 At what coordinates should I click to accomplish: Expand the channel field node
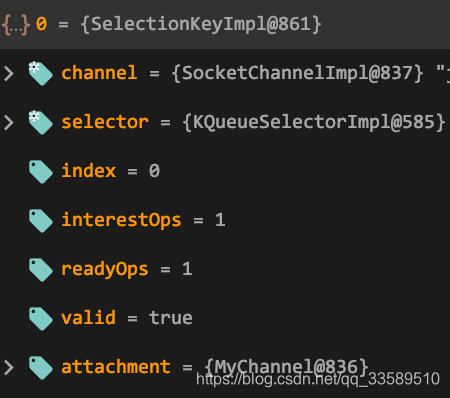[x=9, y=73]
